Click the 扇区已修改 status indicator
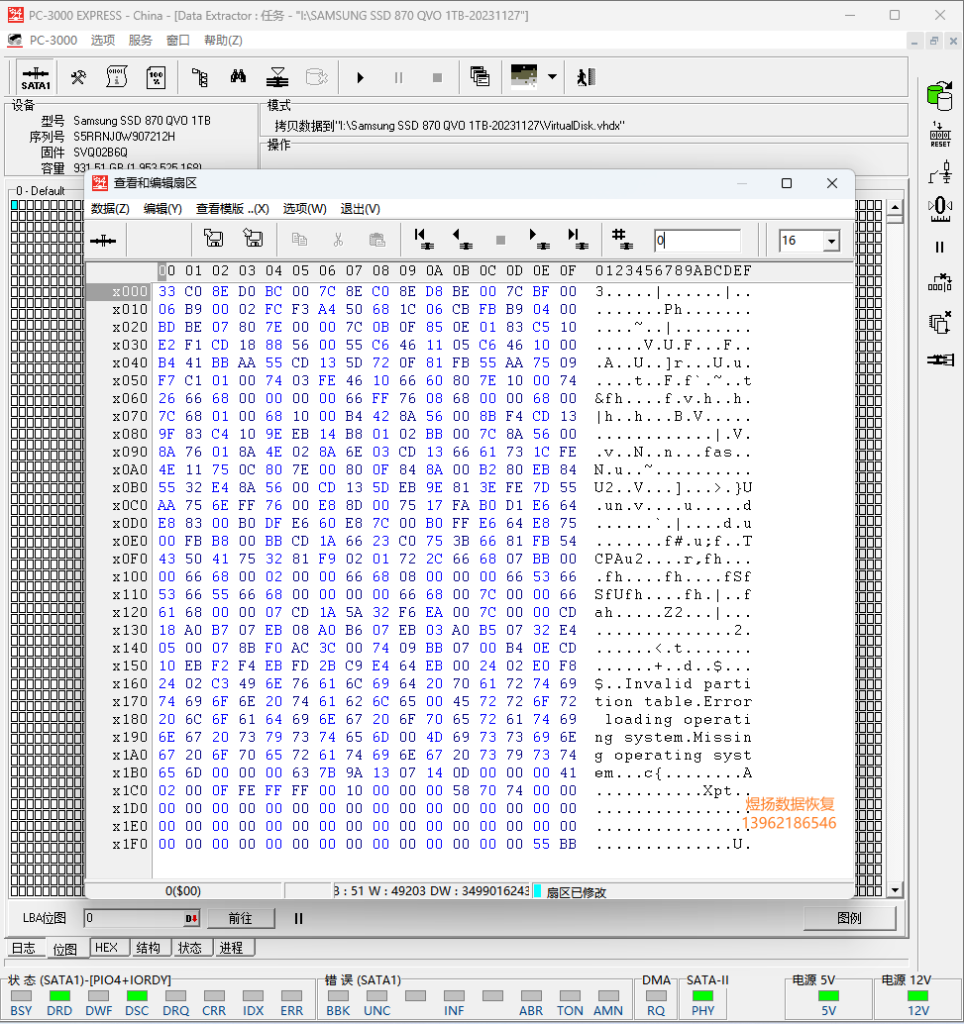 pyautogui.click(x=575, y=892)
